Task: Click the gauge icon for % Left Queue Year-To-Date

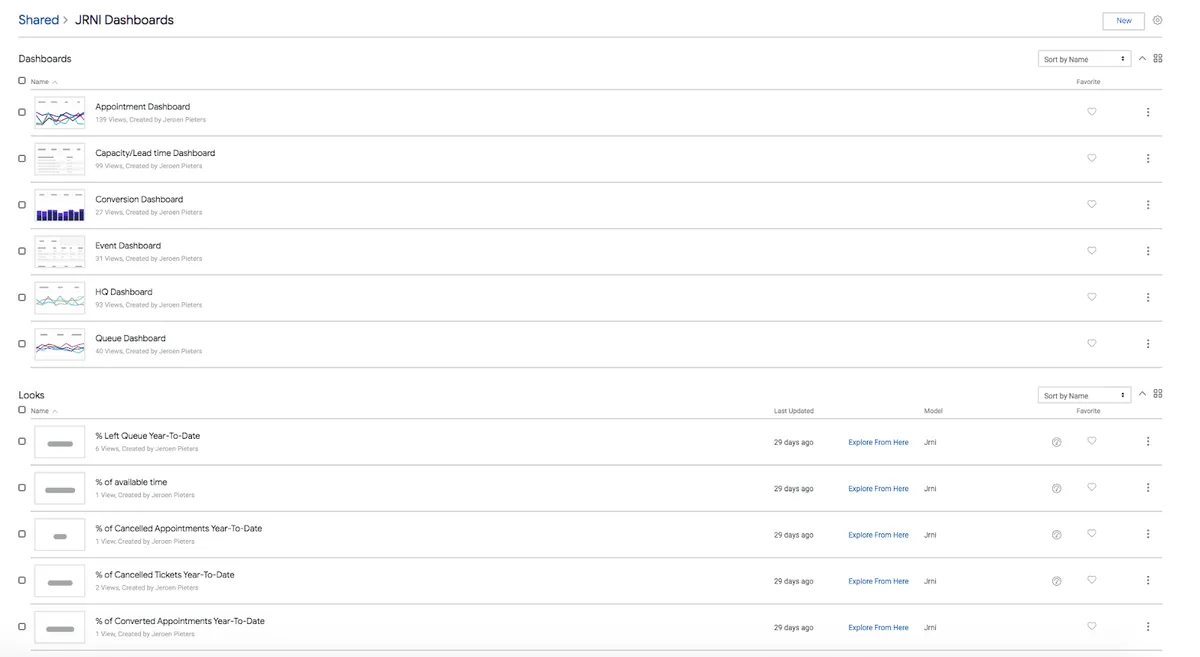Action: tap(1056, 442)
